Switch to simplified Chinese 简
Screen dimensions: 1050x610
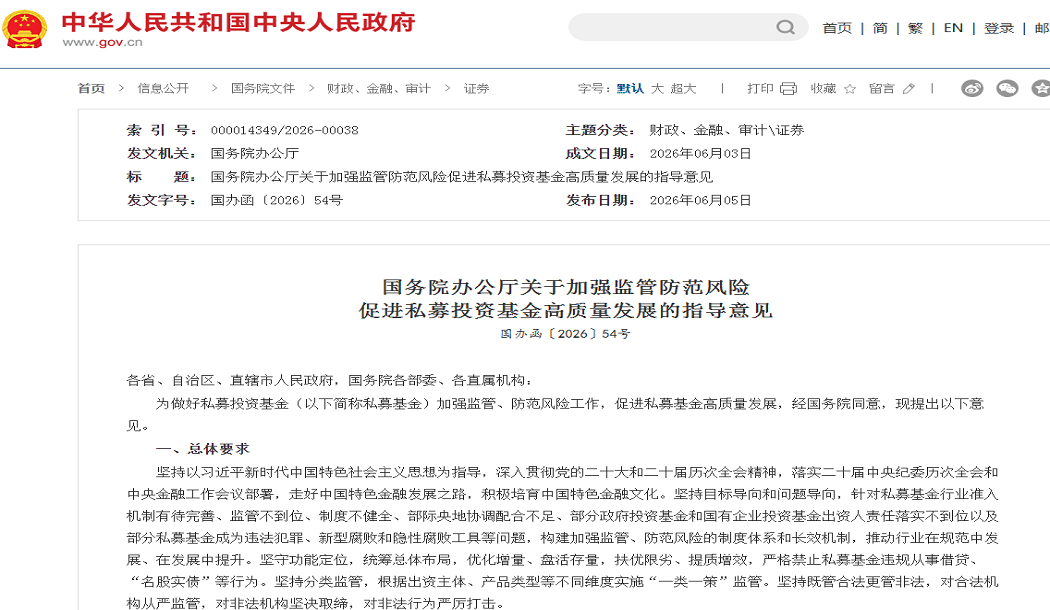click(880, 28)
